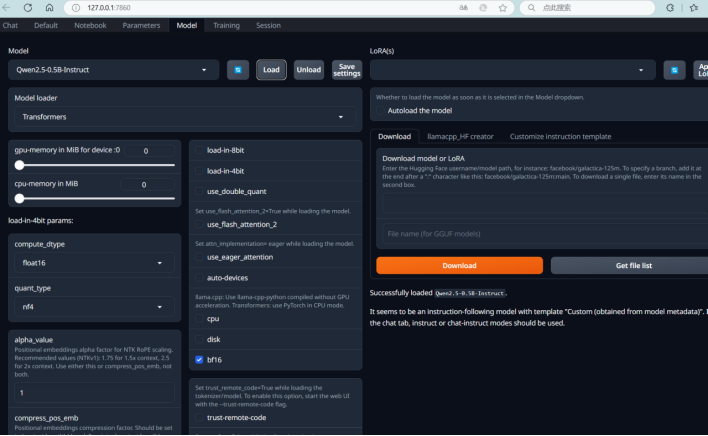Click the orange Download button

click(459, 265)
